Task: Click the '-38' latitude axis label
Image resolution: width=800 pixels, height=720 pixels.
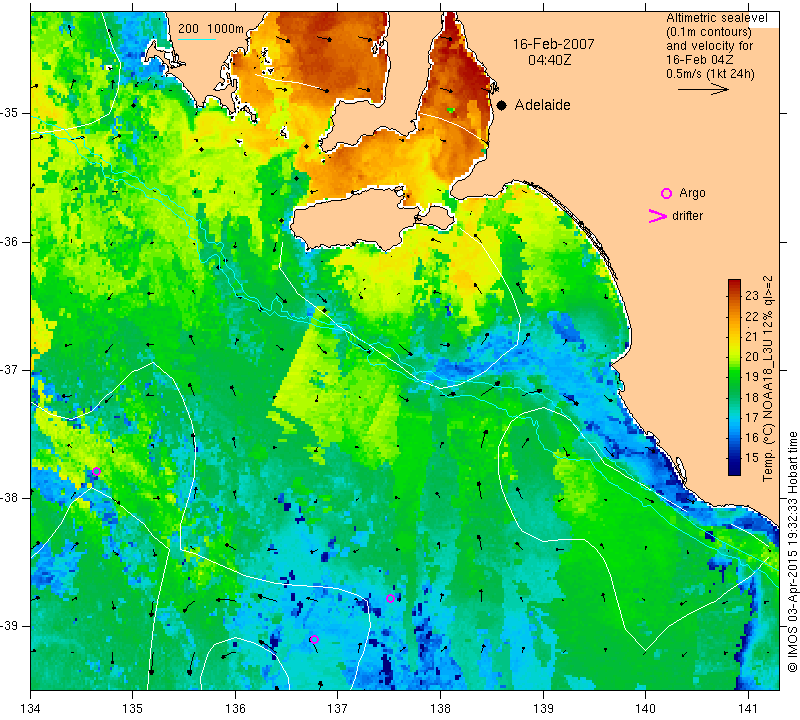Action: pyautogui.click(x=10, y=498)
